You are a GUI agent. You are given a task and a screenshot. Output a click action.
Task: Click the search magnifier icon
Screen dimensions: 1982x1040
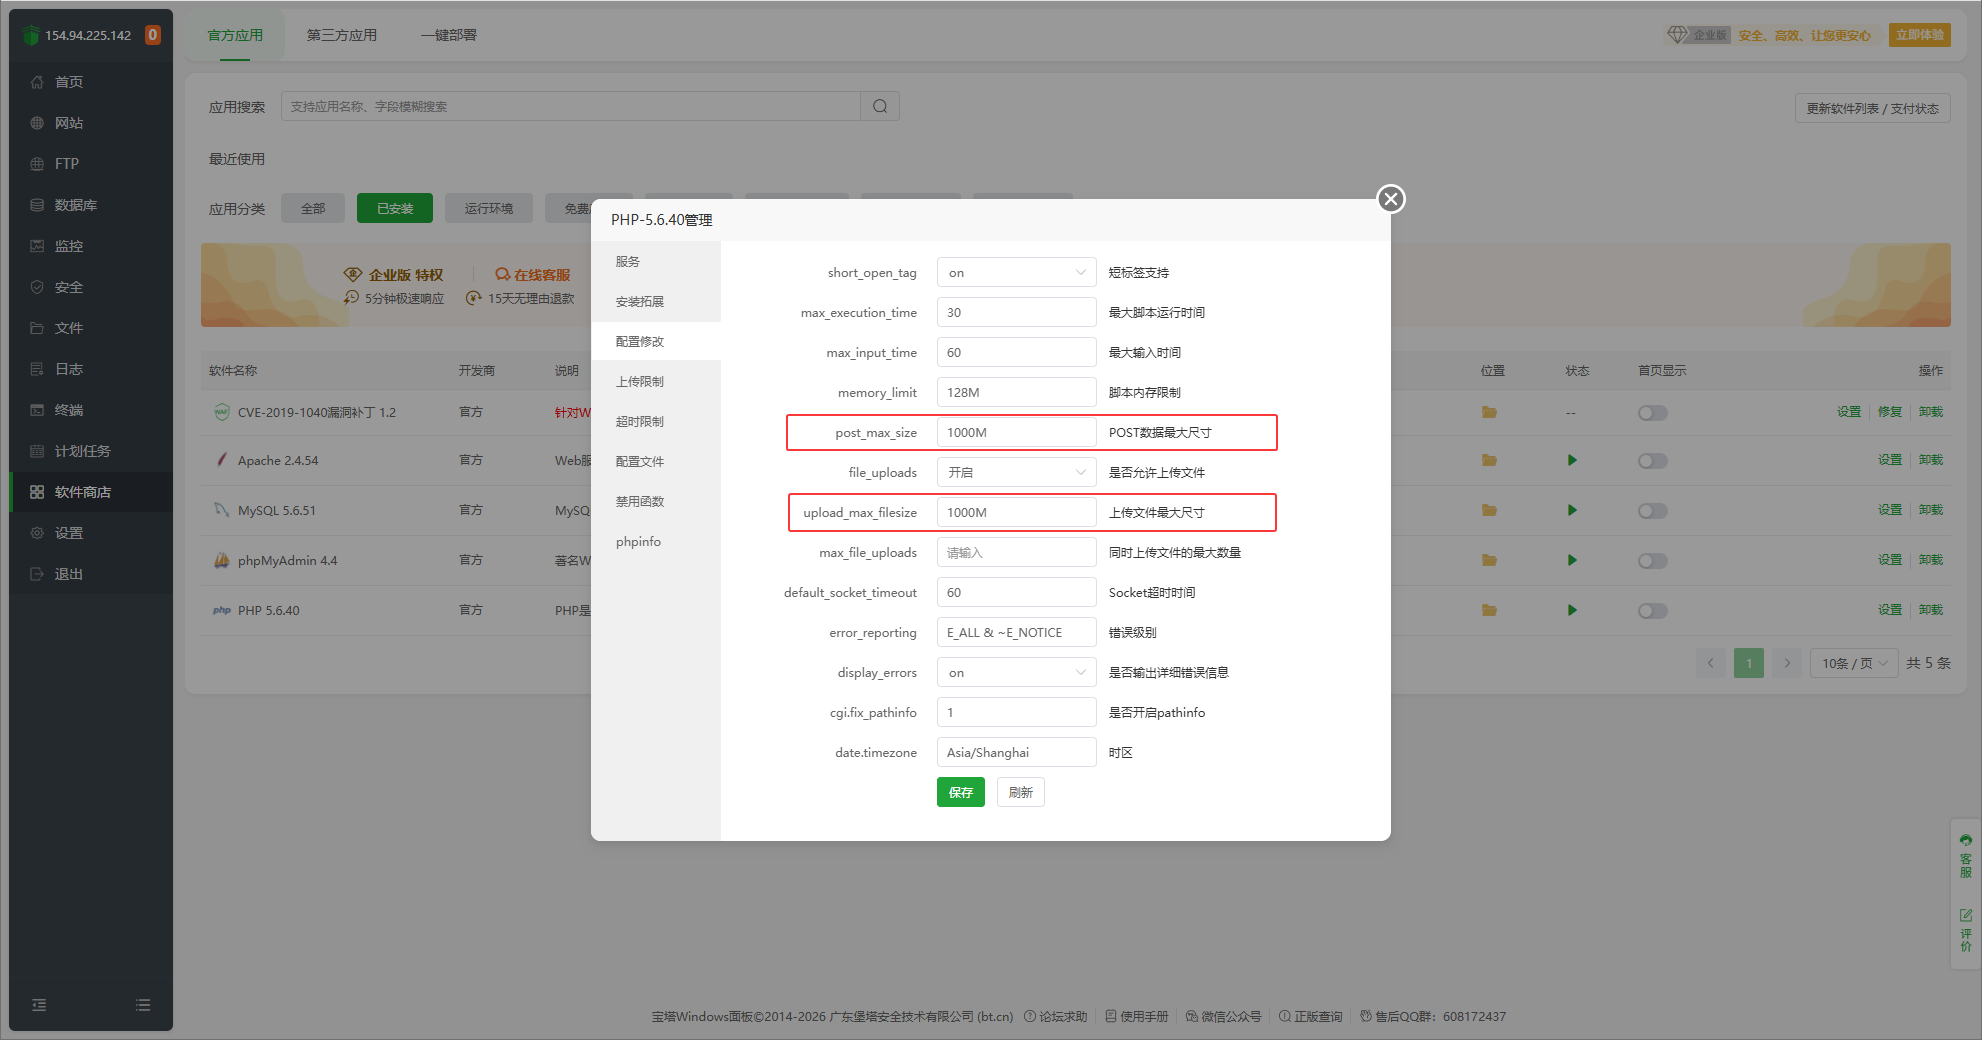coord(880,107)
